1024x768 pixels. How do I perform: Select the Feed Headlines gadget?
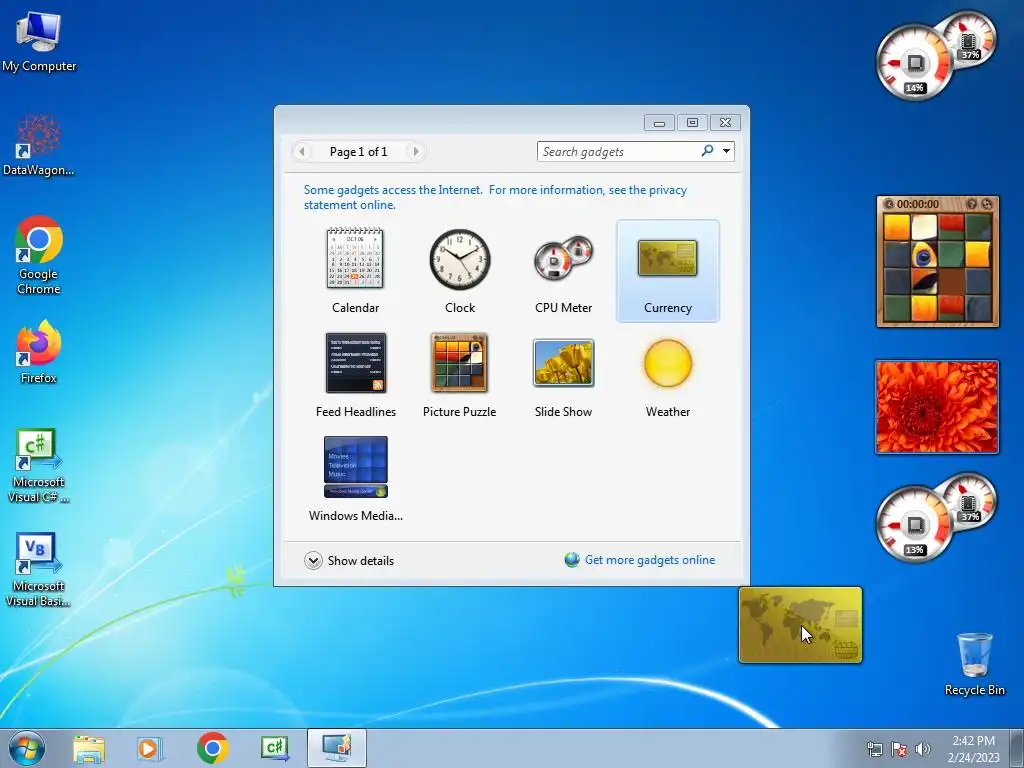point(355,375)
